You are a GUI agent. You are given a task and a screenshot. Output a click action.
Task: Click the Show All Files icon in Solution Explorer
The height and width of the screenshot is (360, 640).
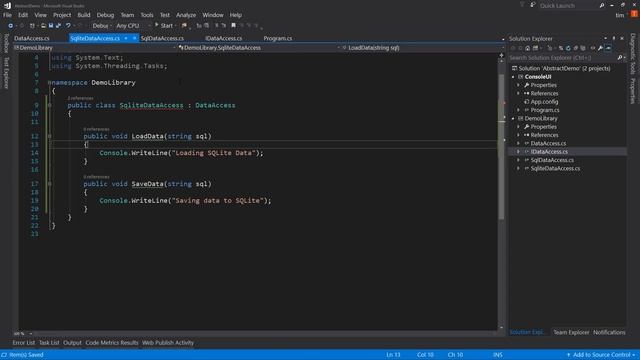point(583,48)
